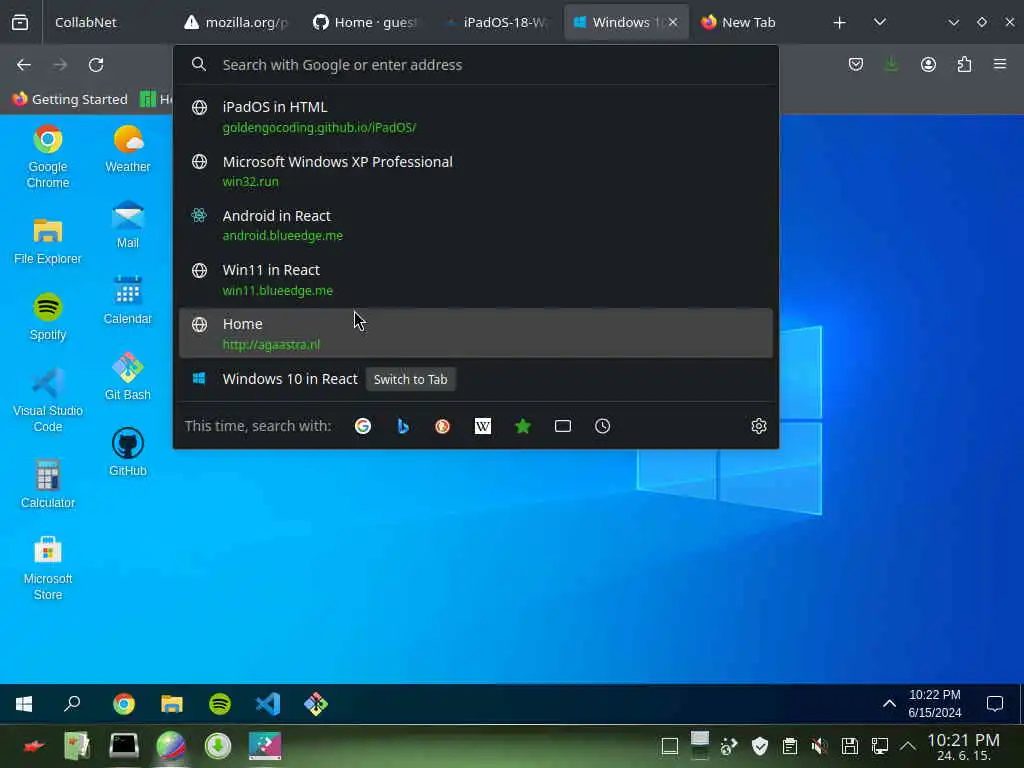Open the Weather desktop icon
Viewport: 1024px width, 768px height.
(127, 149)
